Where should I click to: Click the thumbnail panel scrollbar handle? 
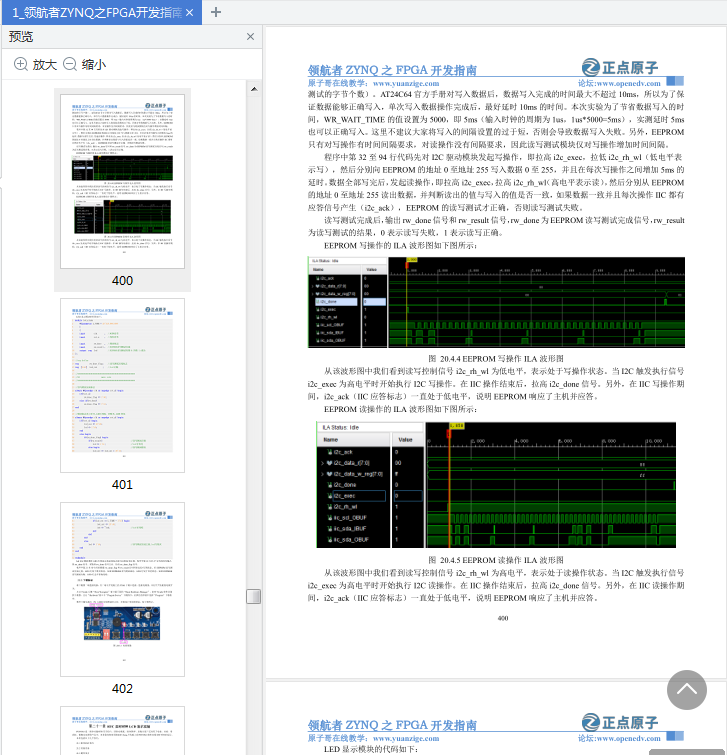(x=254, y=596)
